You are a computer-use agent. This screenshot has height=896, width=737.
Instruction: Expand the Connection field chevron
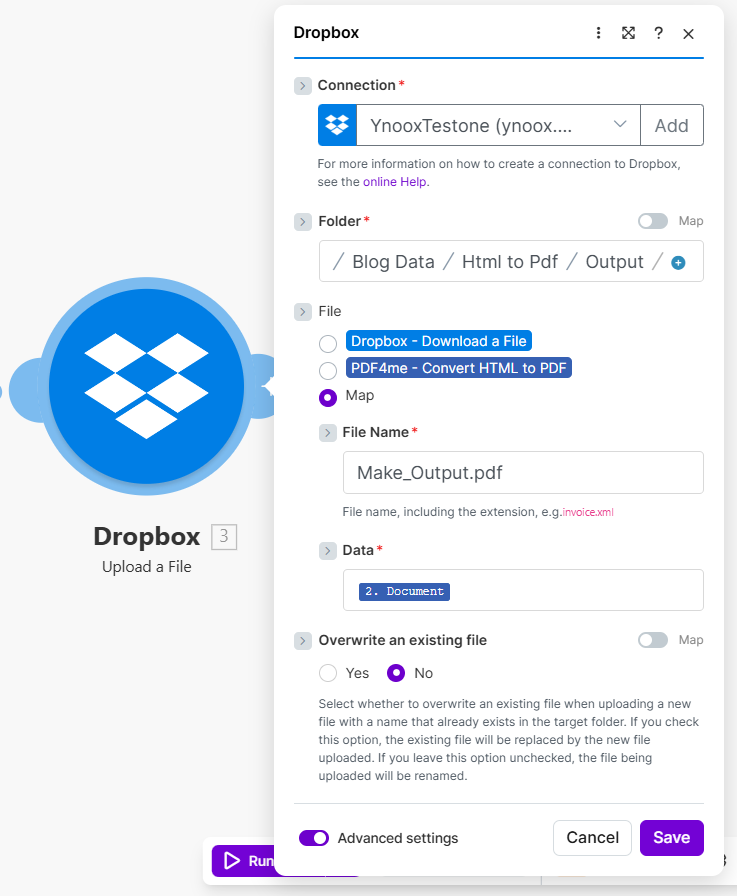coord(302,86)
